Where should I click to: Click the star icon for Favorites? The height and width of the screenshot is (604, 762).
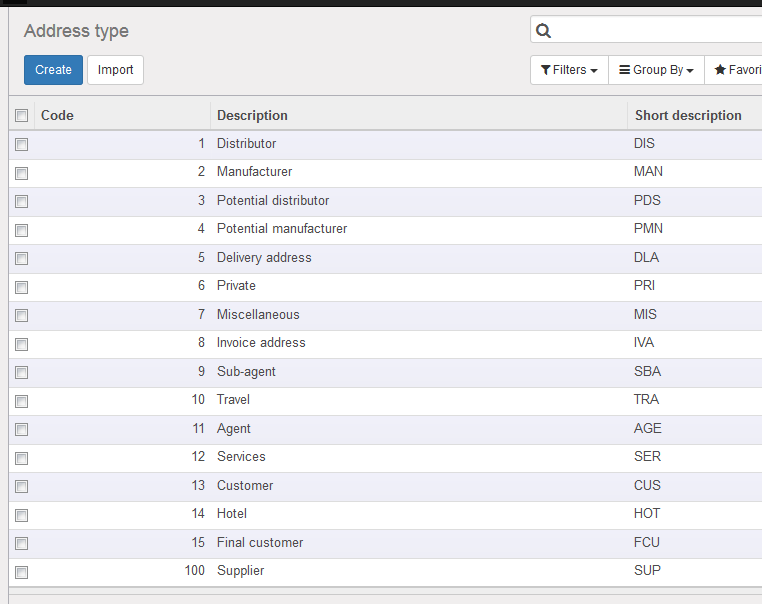click(x=720, y=70)
